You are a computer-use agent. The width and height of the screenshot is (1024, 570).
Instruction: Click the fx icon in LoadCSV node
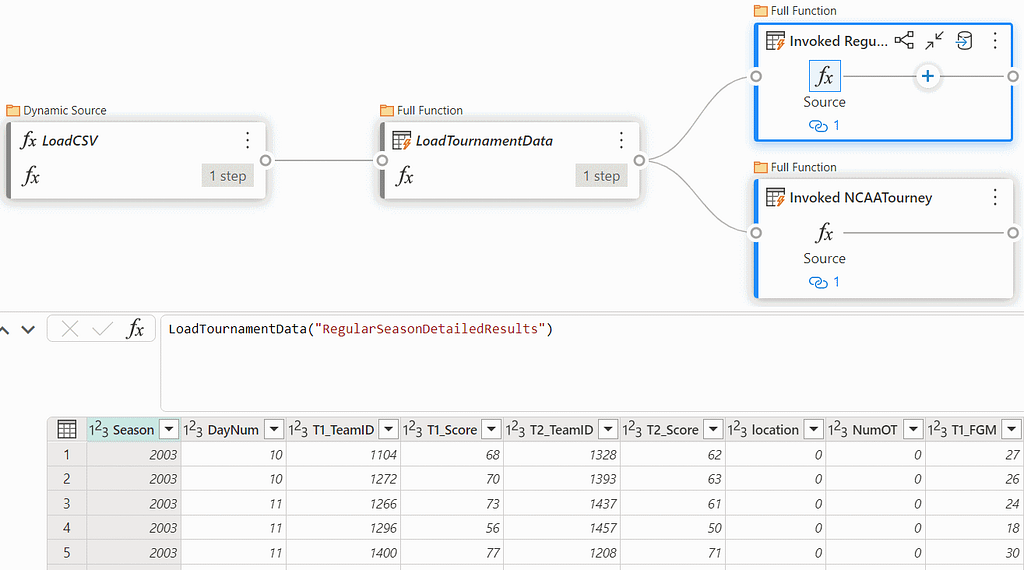[x=31, y=176]
